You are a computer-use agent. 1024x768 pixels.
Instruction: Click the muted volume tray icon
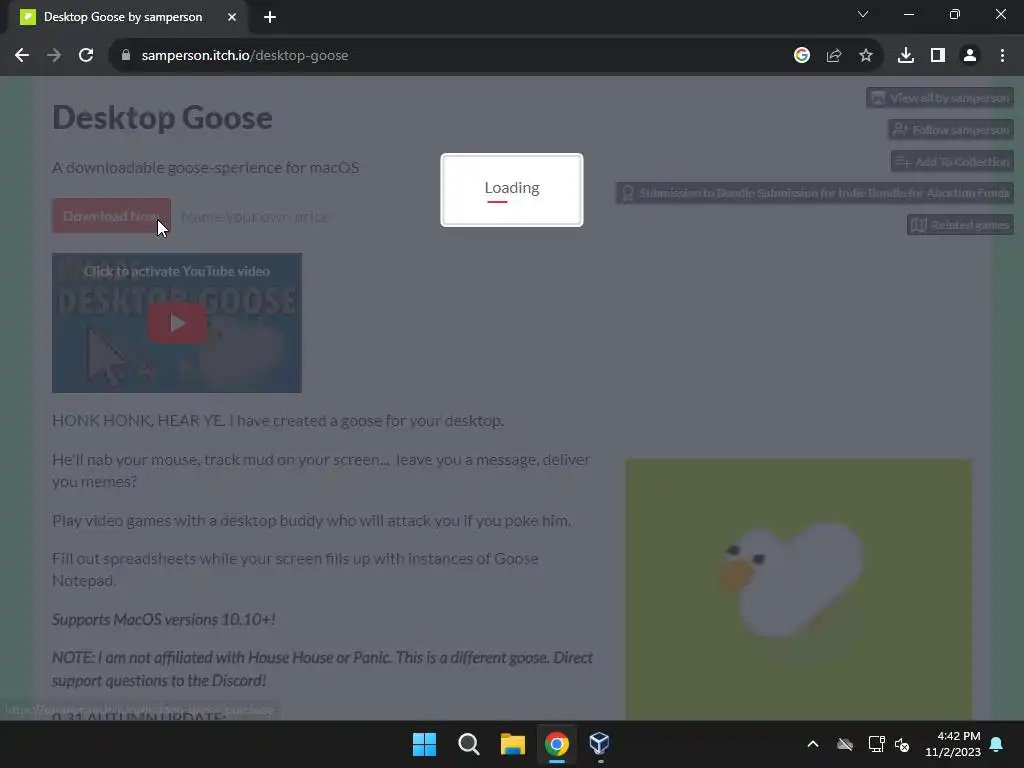click(903, 744)
